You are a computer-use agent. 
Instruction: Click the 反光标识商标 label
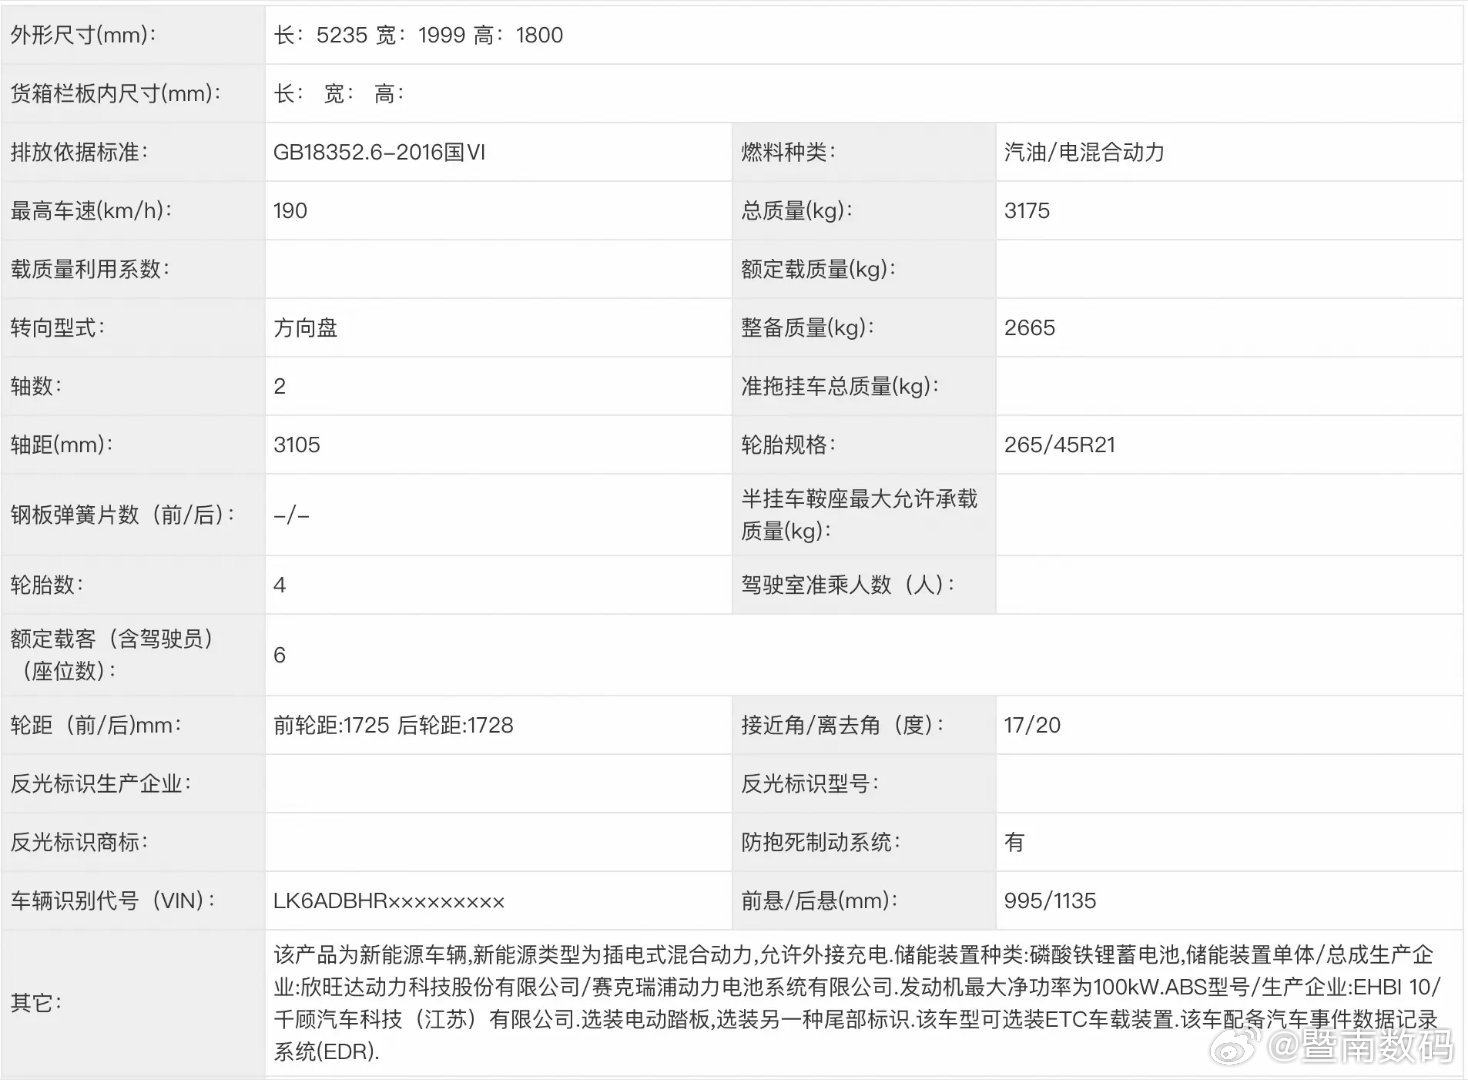(x=79, y=842)
